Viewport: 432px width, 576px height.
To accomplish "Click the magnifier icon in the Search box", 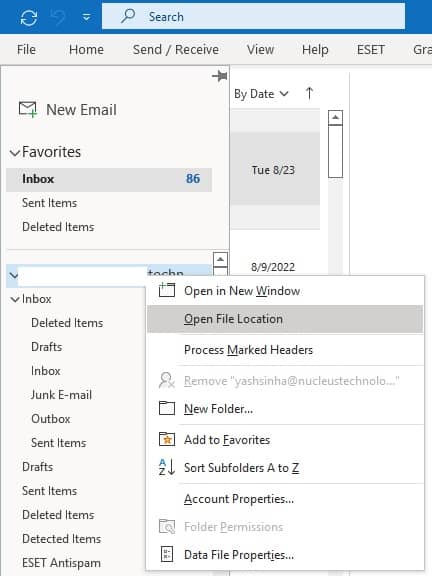I will coord(128,16).
